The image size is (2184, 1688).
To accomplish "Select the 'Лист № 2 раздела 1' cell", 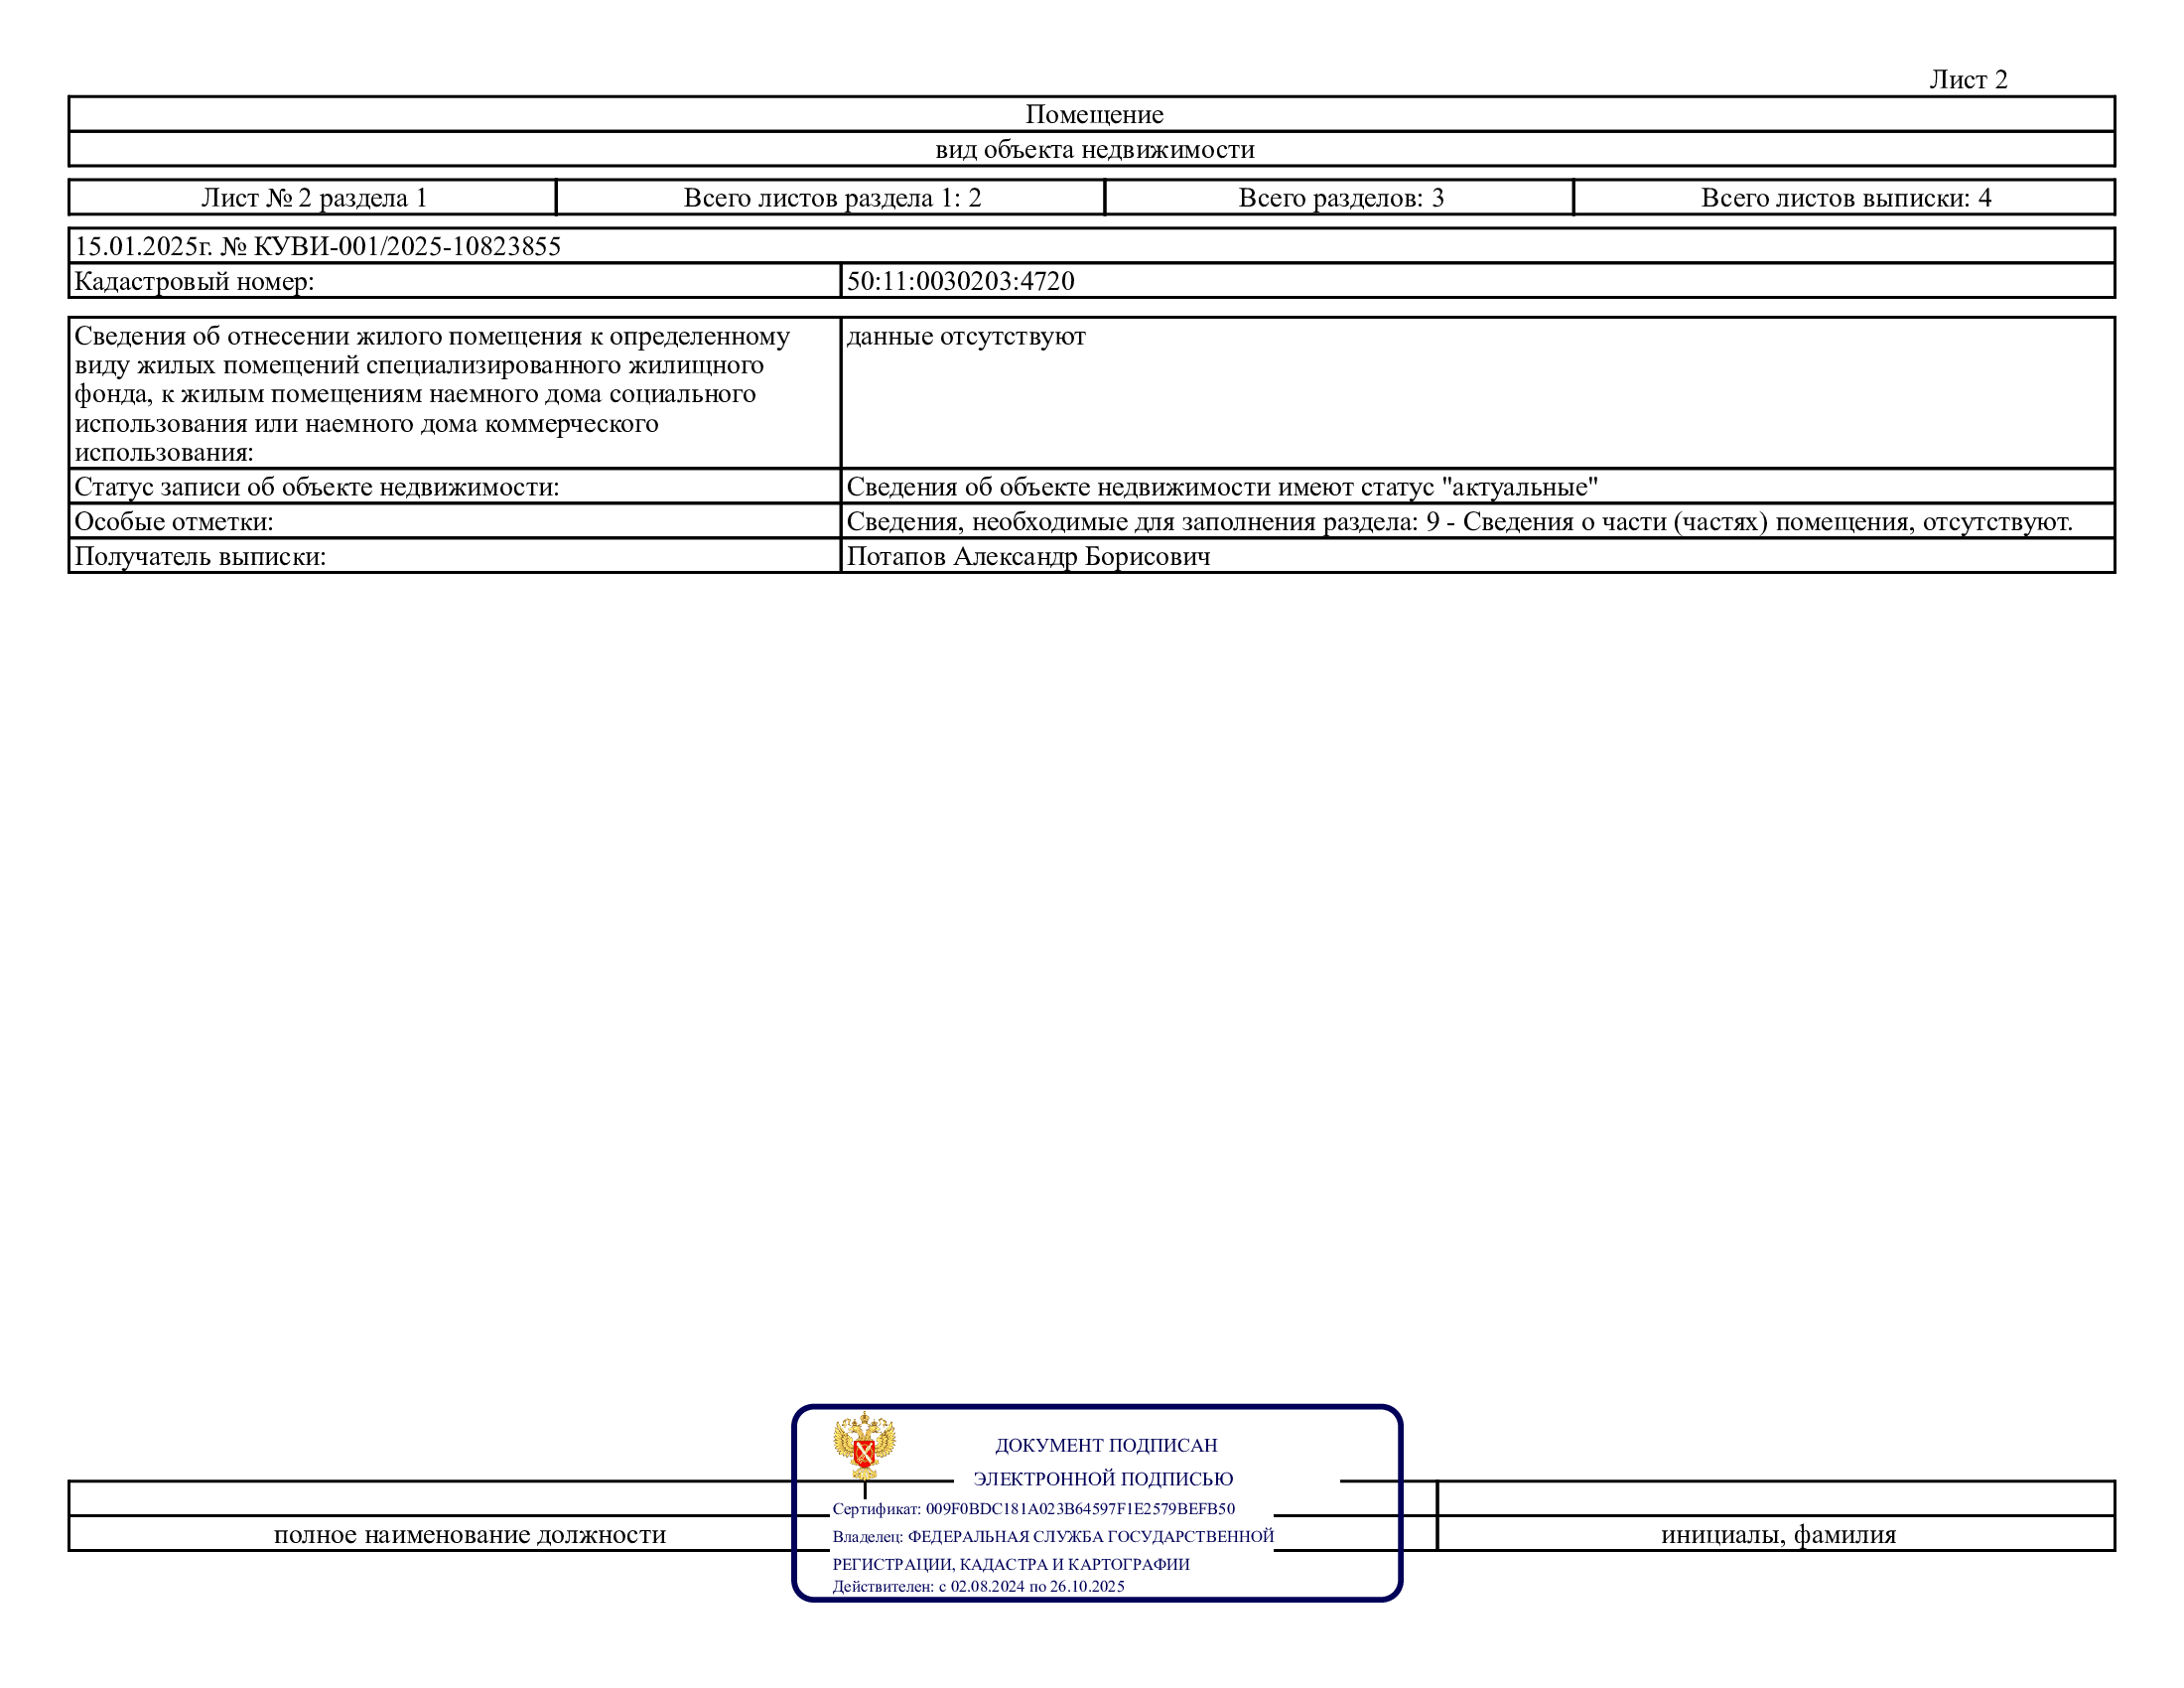I will click(x=314, y=198).
